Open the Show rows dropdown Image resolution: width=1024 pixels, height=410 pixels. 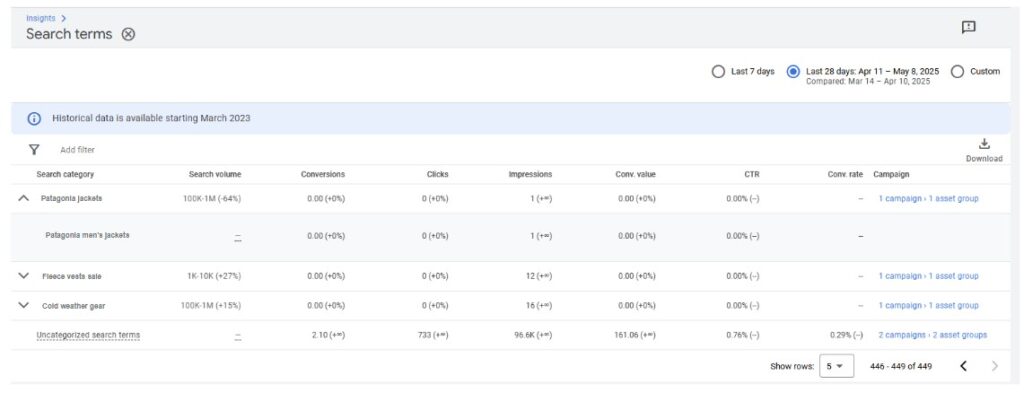[837, 366]
